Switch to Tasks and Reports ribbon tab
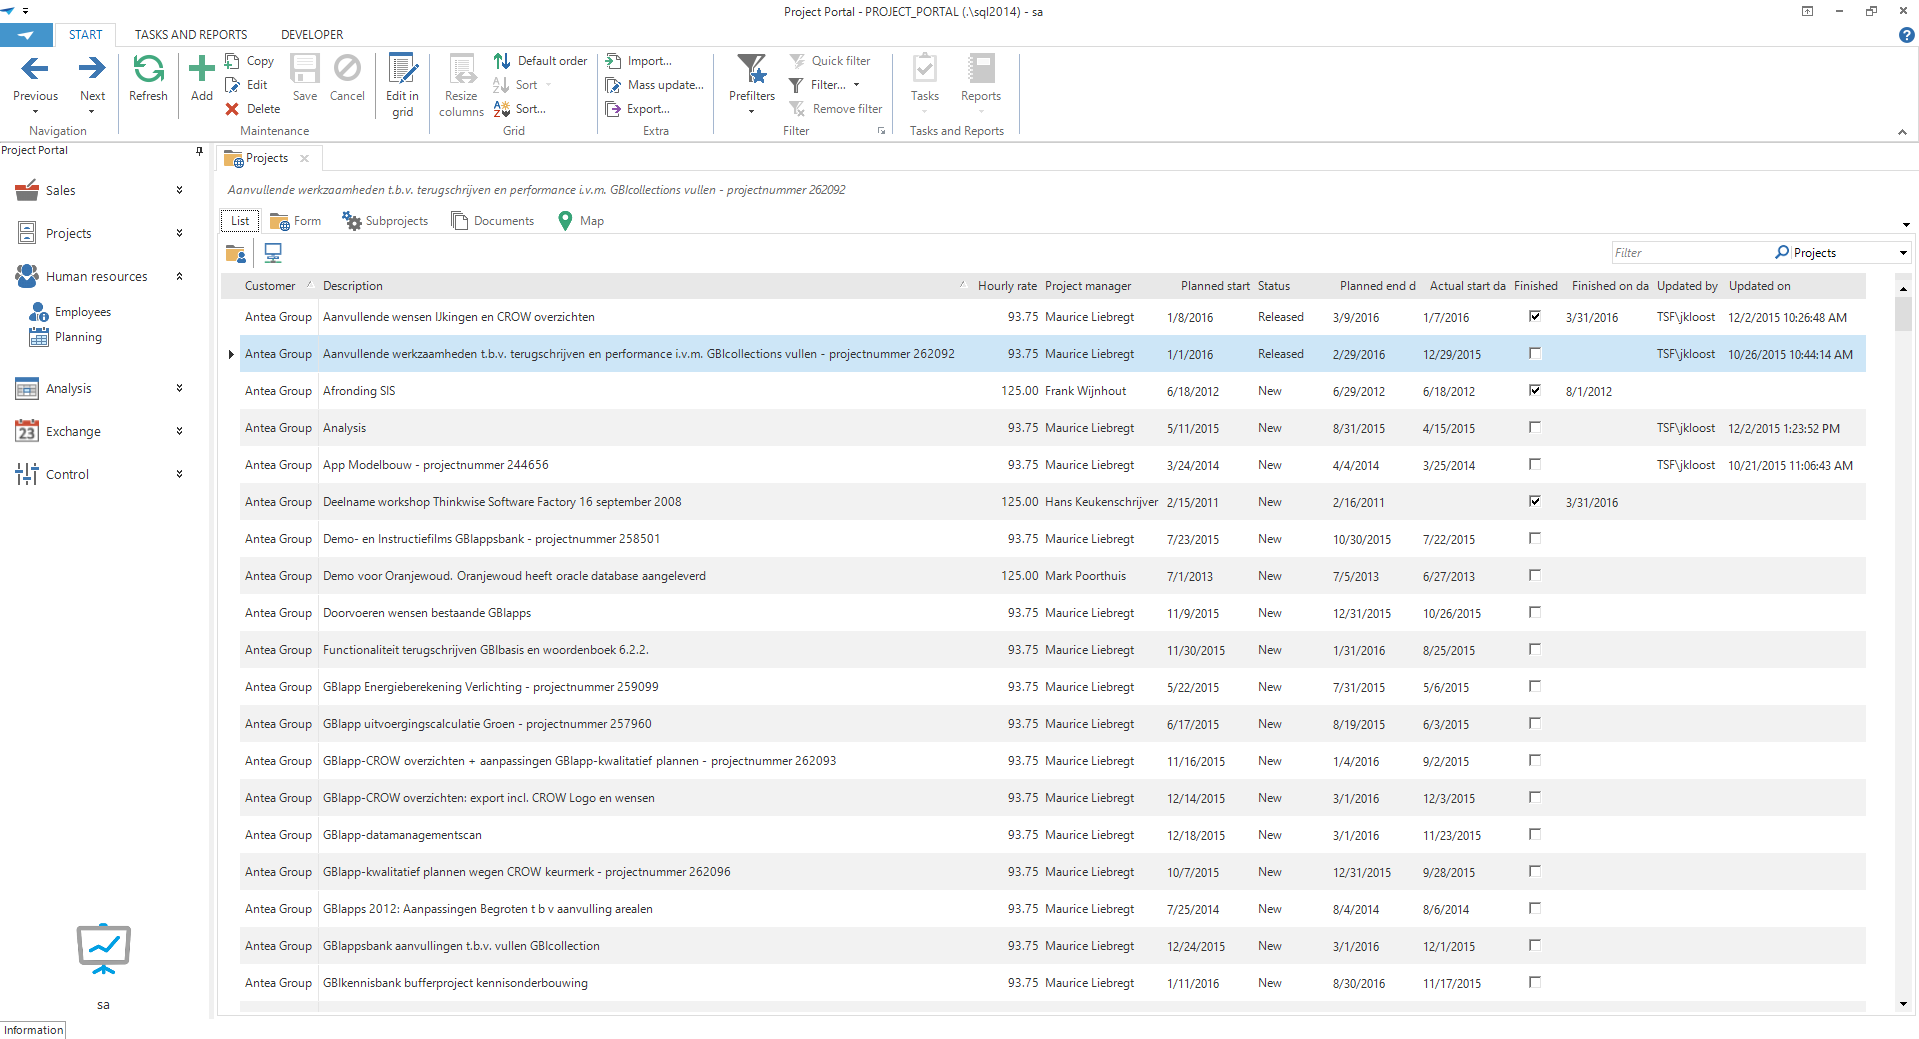1919x1039 pixels. click(x=191, y=35)
